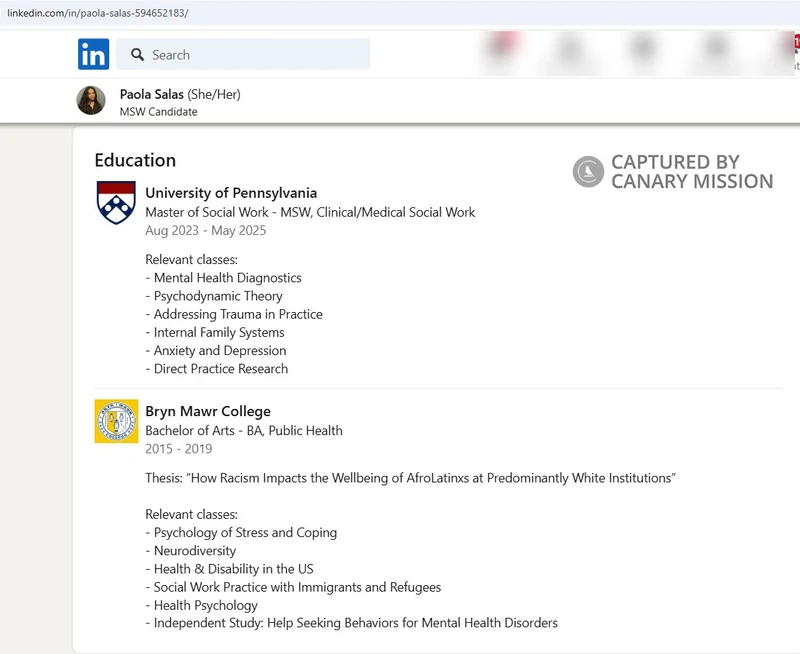Click the Independent Study Help Seeking Behaviors entry
Image resolution: width=800 pixels, height=654 pixels.
[x=352, y=623]
